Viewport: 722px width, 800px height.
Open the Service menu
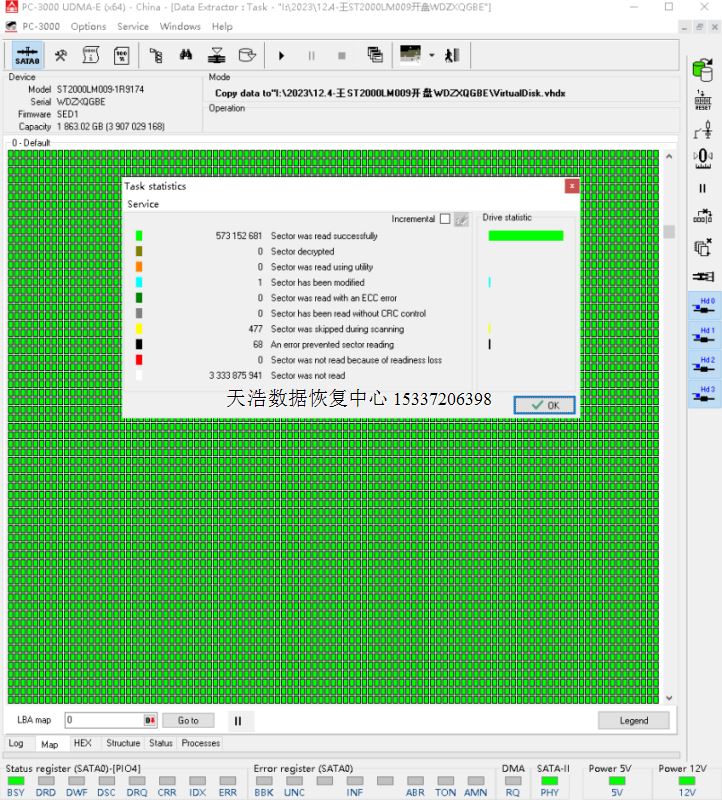[133, 27]
